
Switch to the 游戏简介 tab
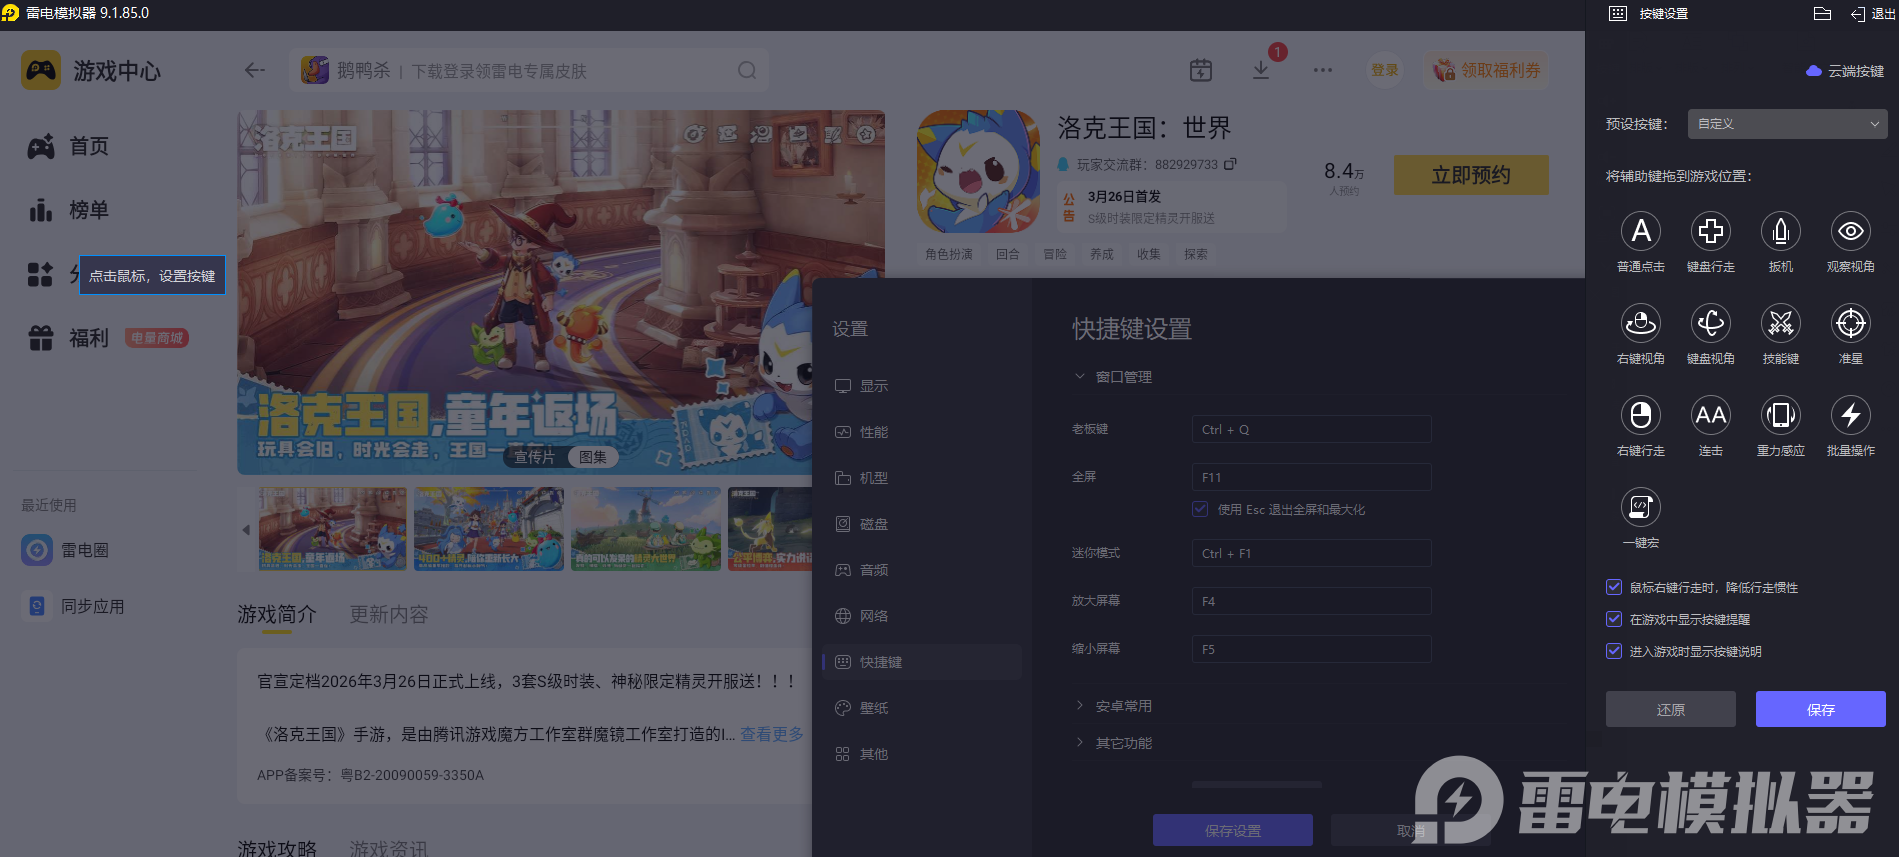(276, 614)
